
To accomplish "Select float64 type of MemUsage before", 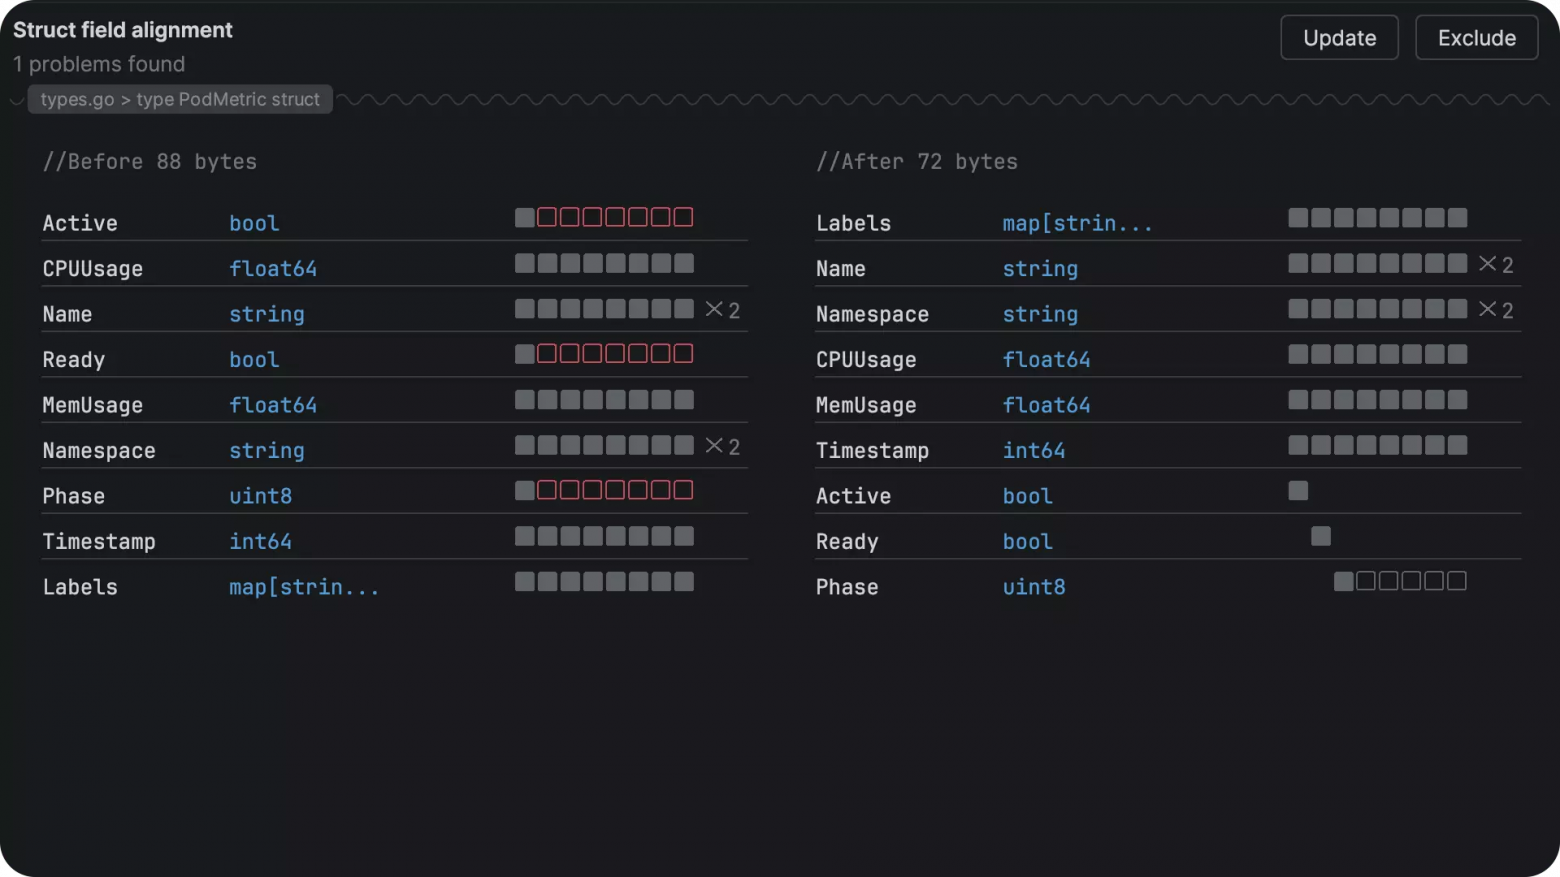I will tap(273, 405).
